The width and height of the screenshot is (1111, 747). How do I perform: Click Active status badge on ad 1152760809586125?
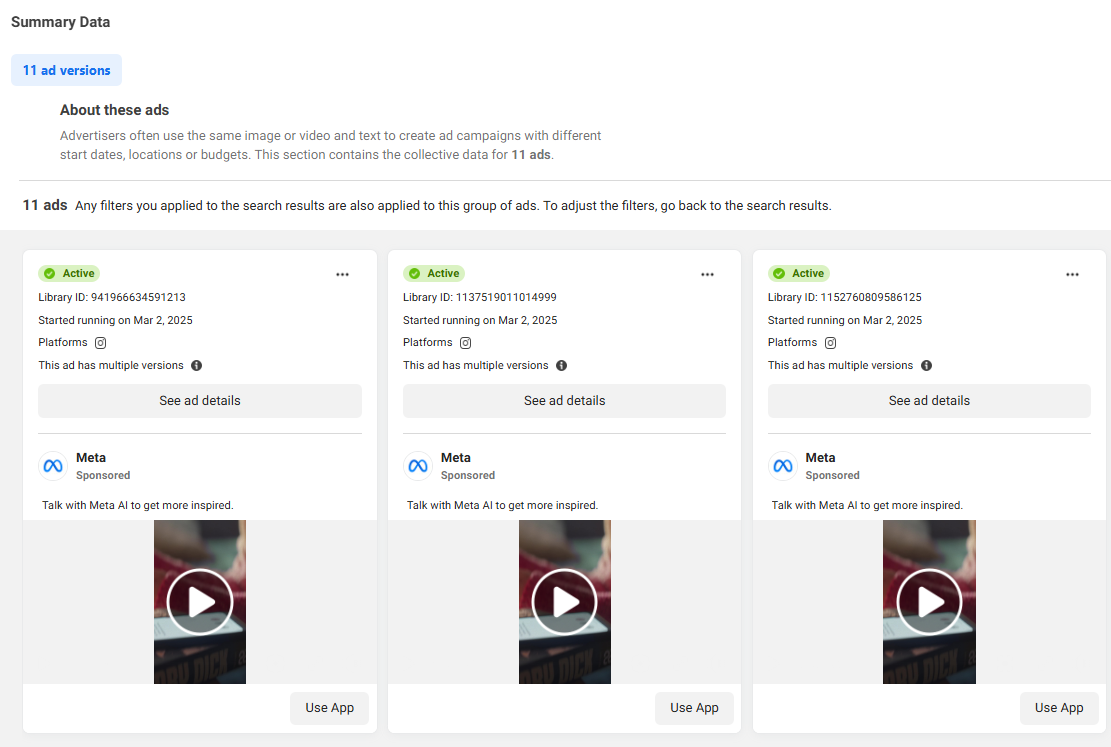[x=799, y=274]
